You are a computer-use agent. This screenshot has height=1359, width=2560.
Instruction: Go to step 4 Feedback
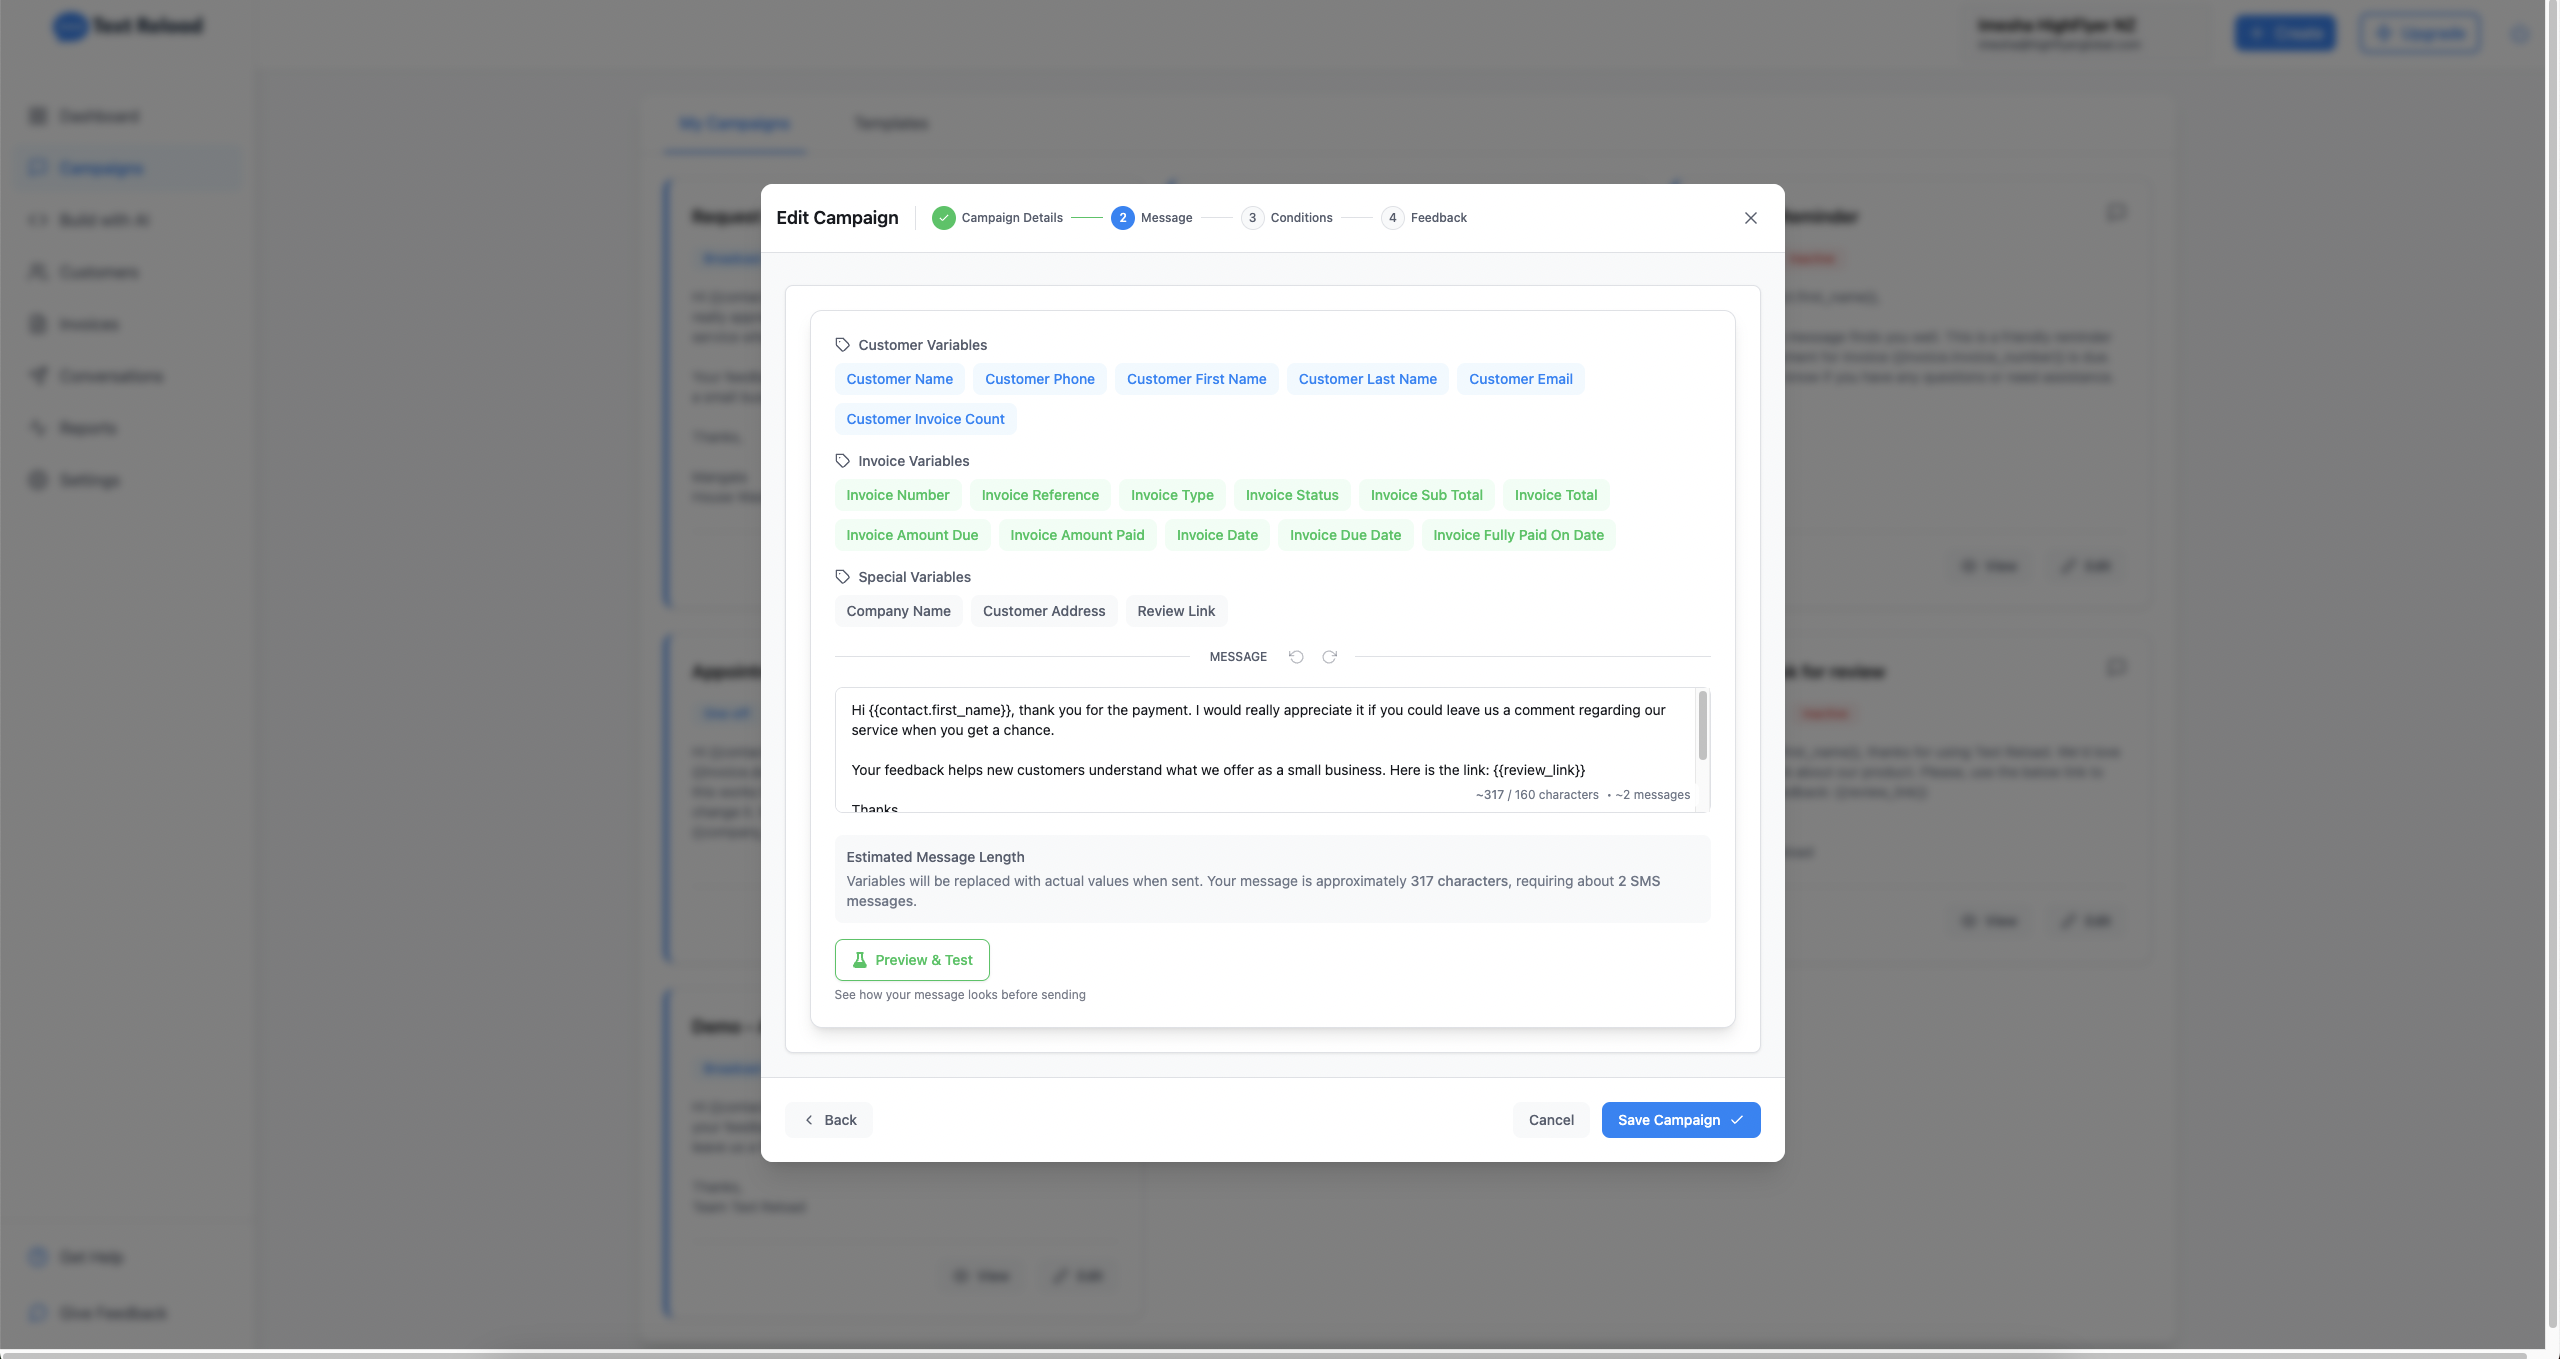(x=1425, y=218)
